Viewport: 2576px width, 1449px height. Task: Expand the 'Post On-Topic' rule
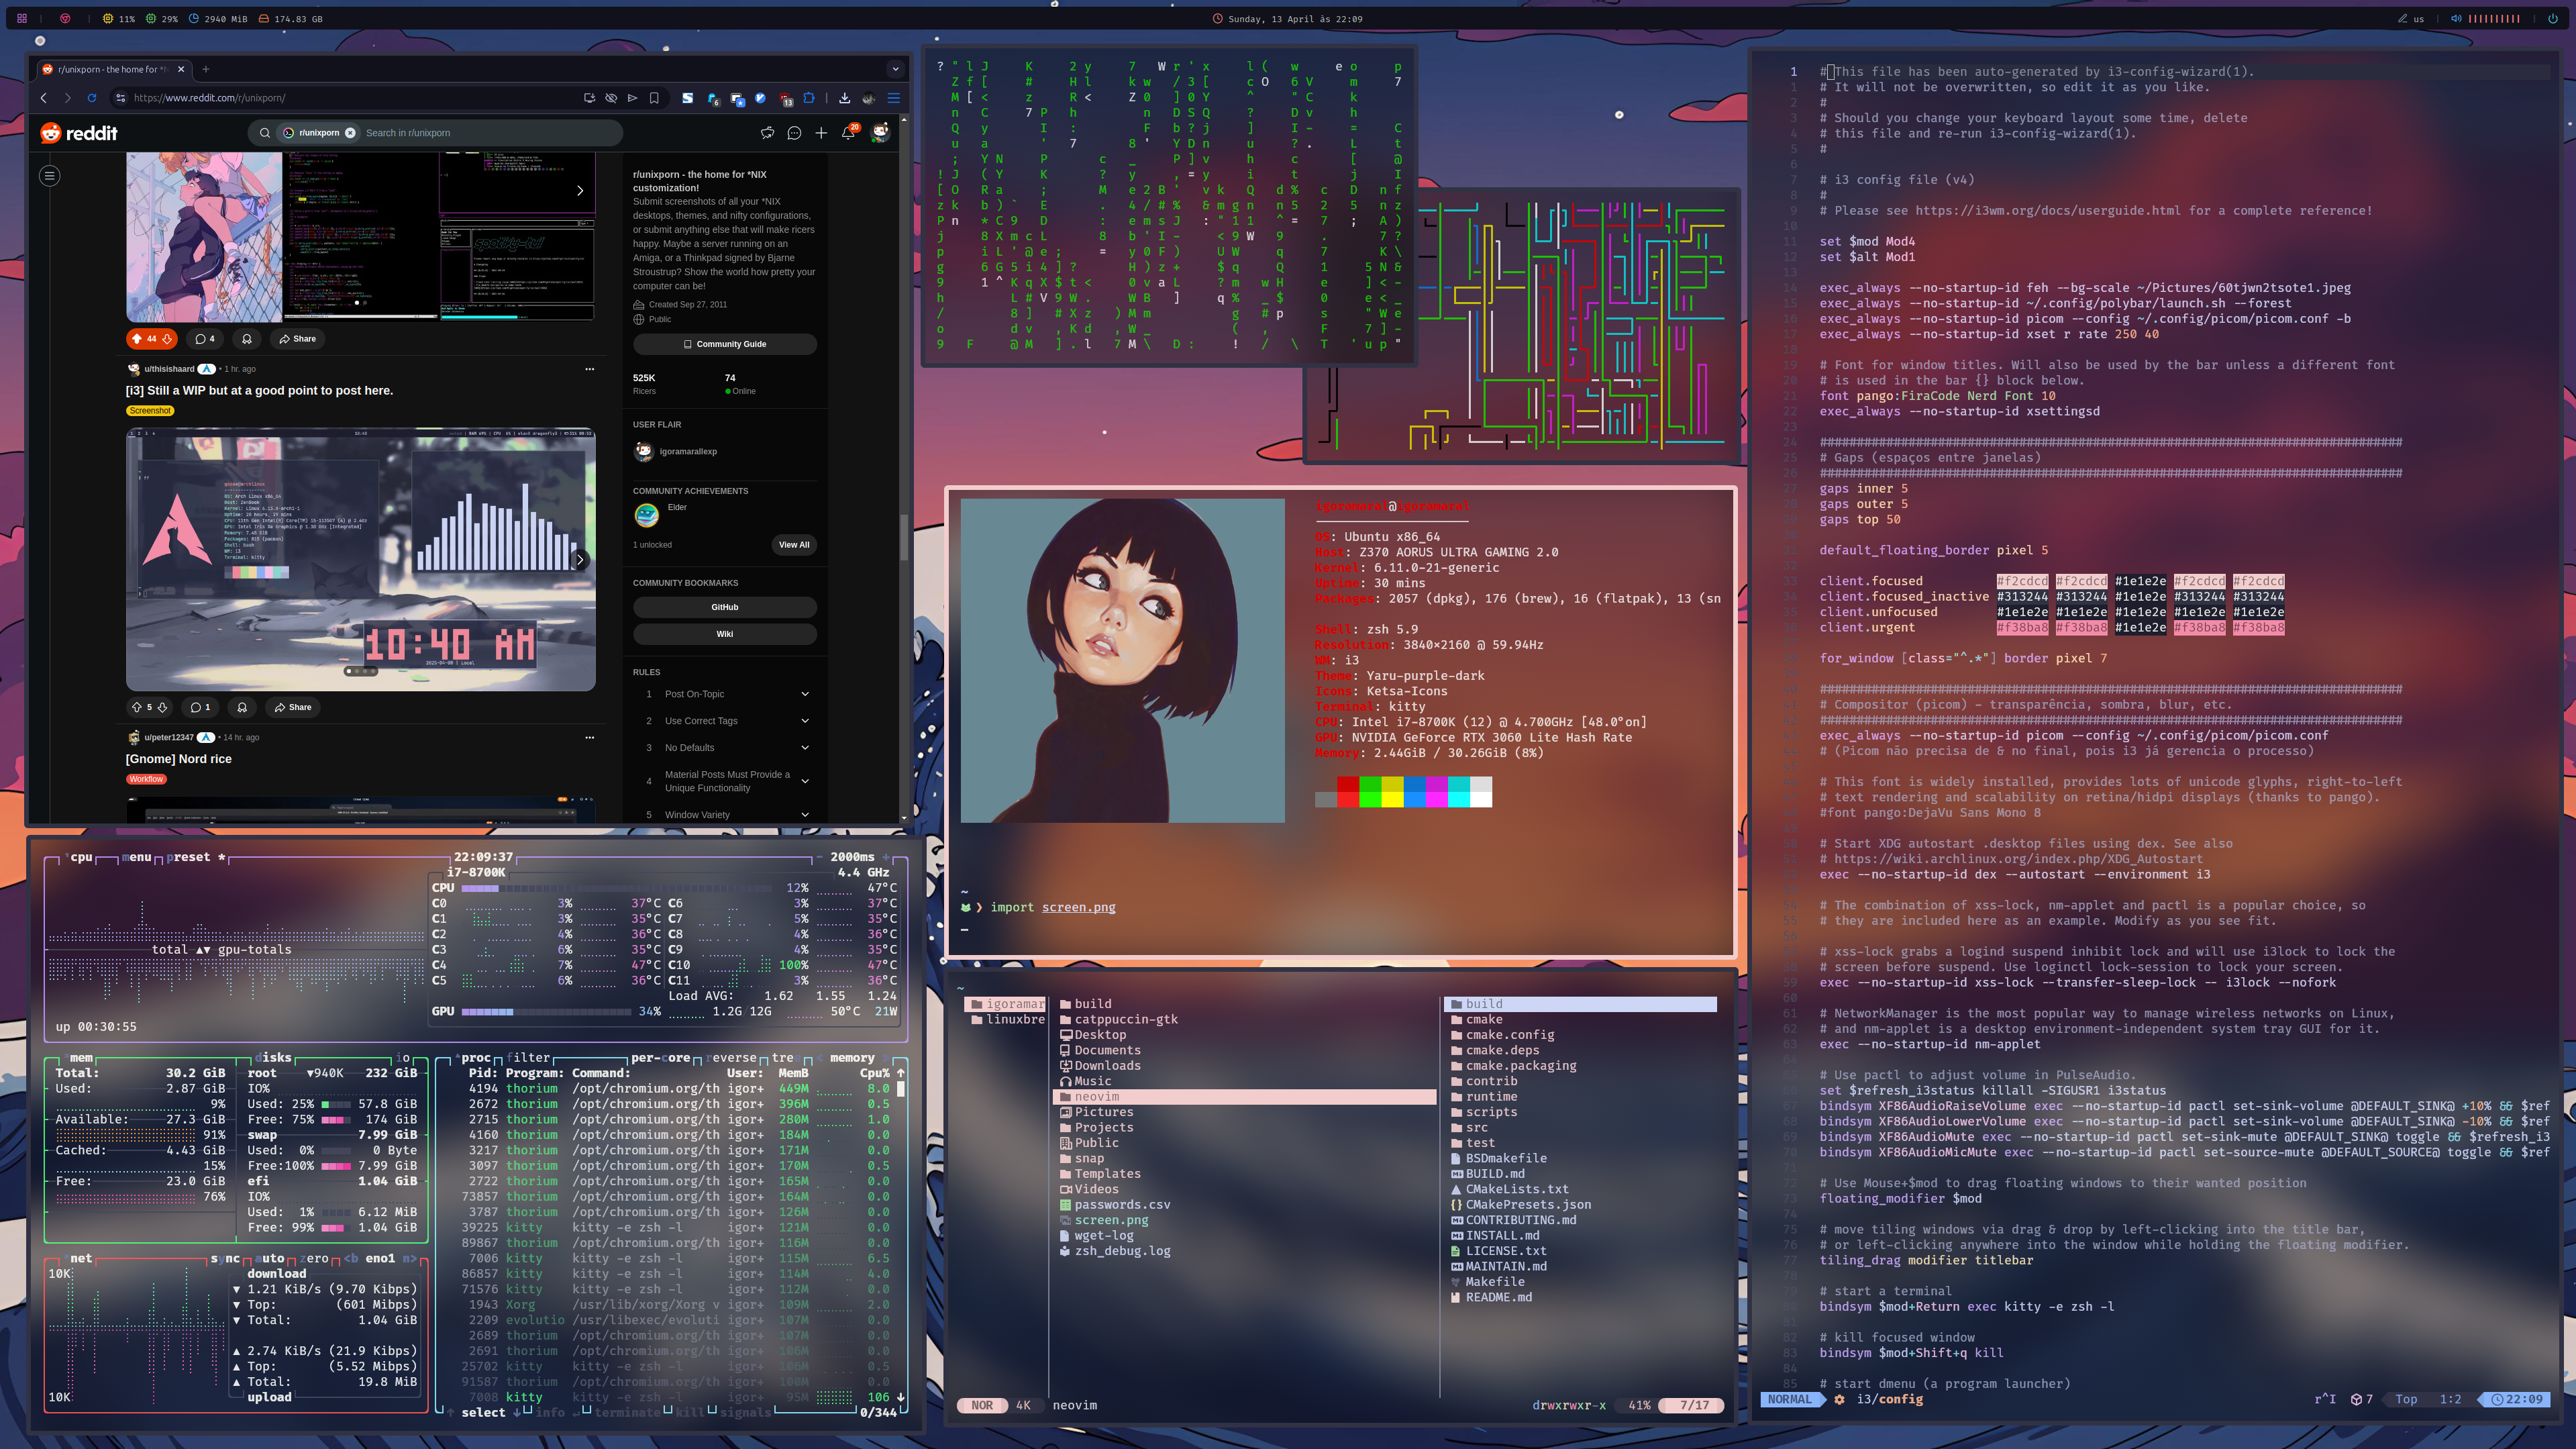pyautogui.click(x=805, y=693)
